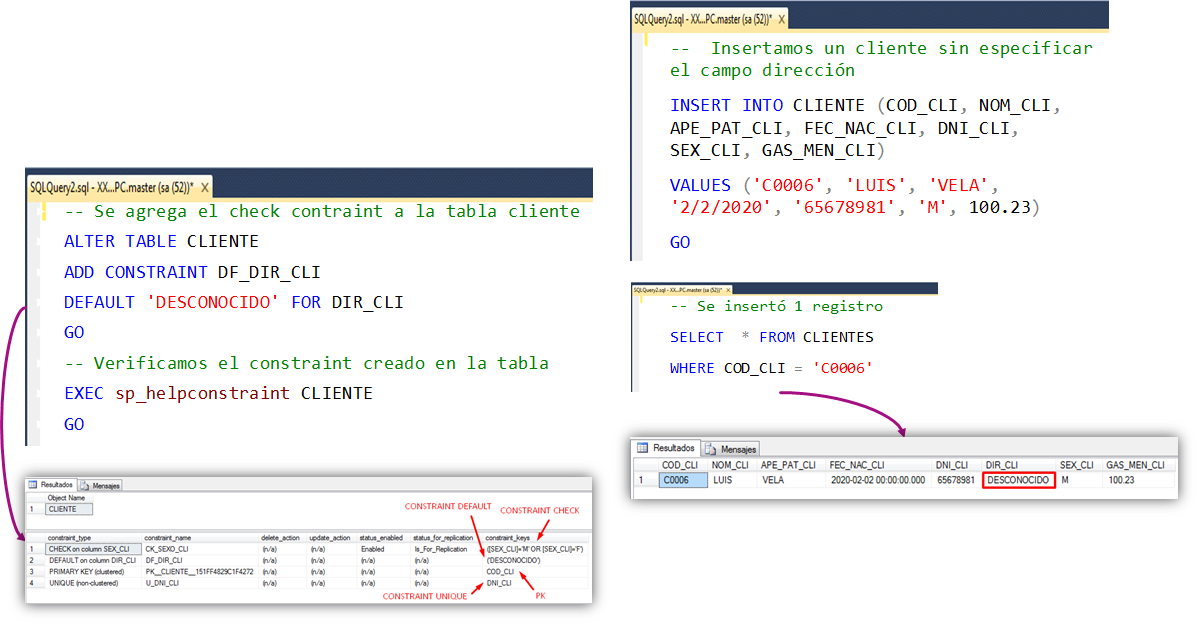
Task: Select the CLIENTE cell under Object Name
Action: pyautogui.click(x=68, y=510)
